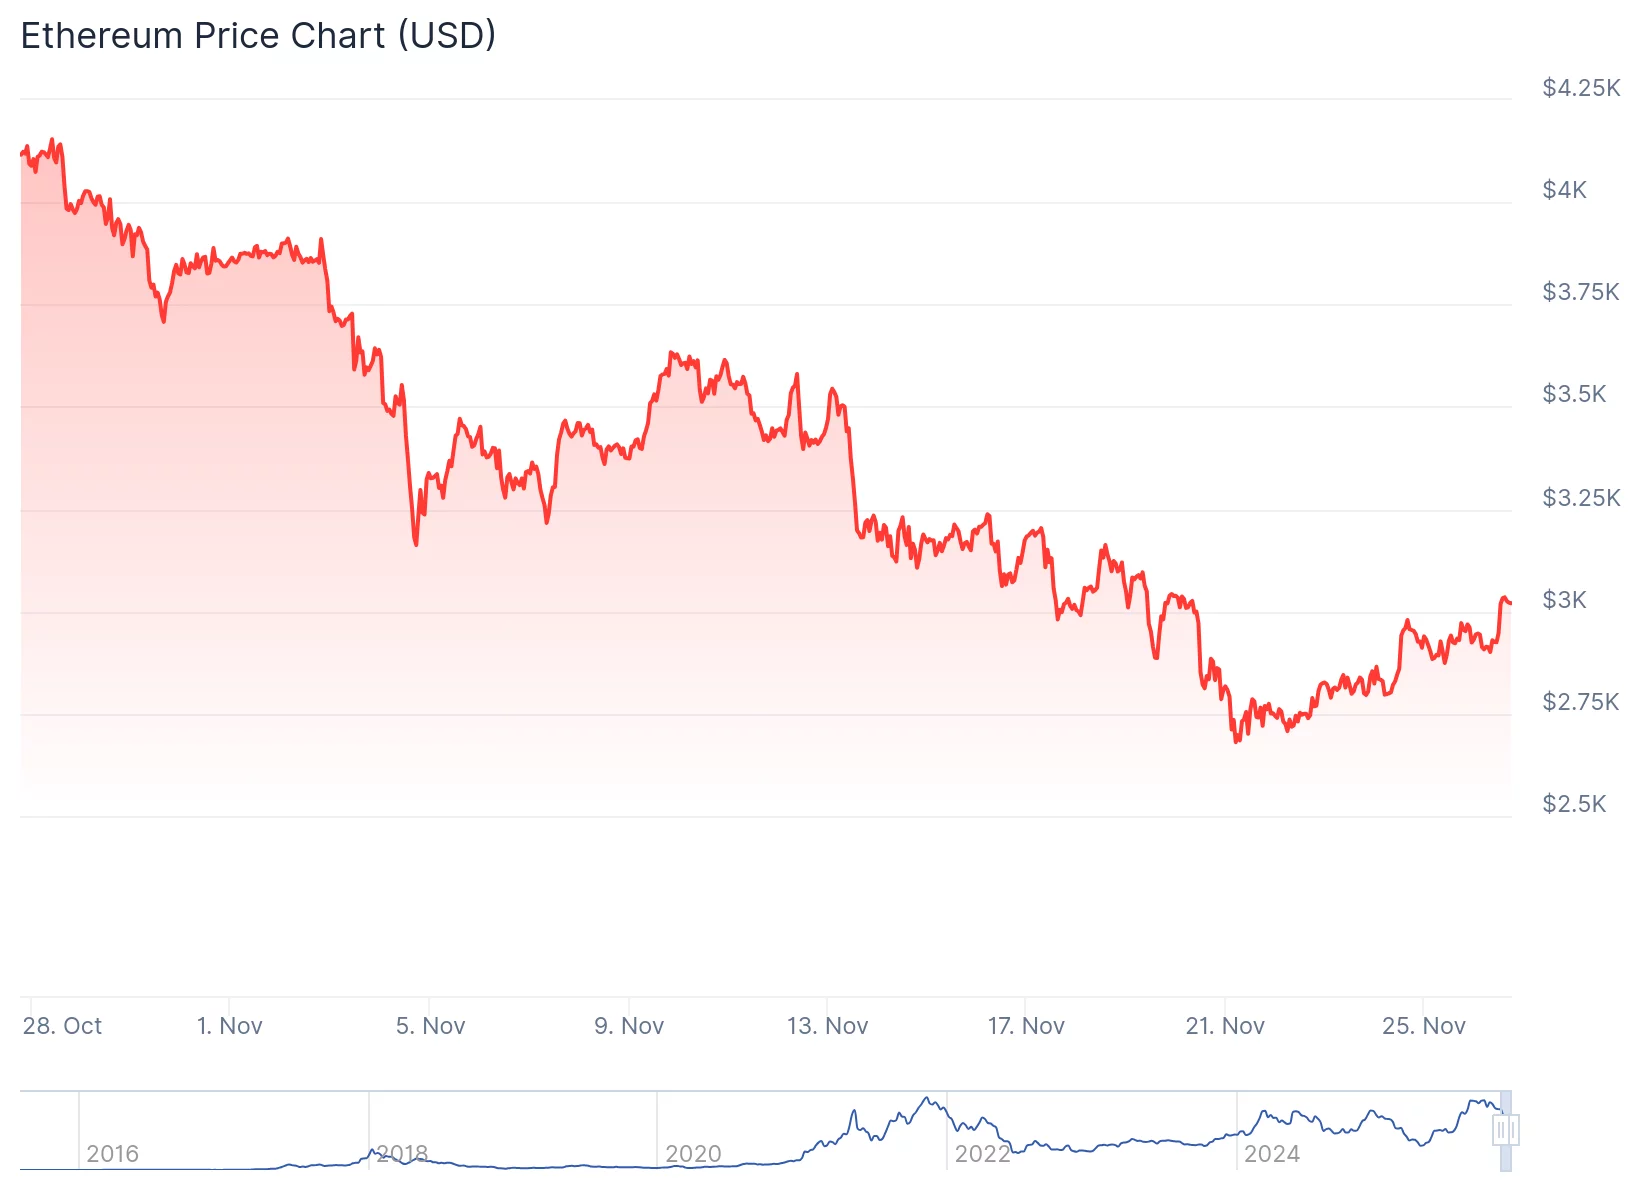Click the 2018 label in the navigator

tap(402, 1154)
